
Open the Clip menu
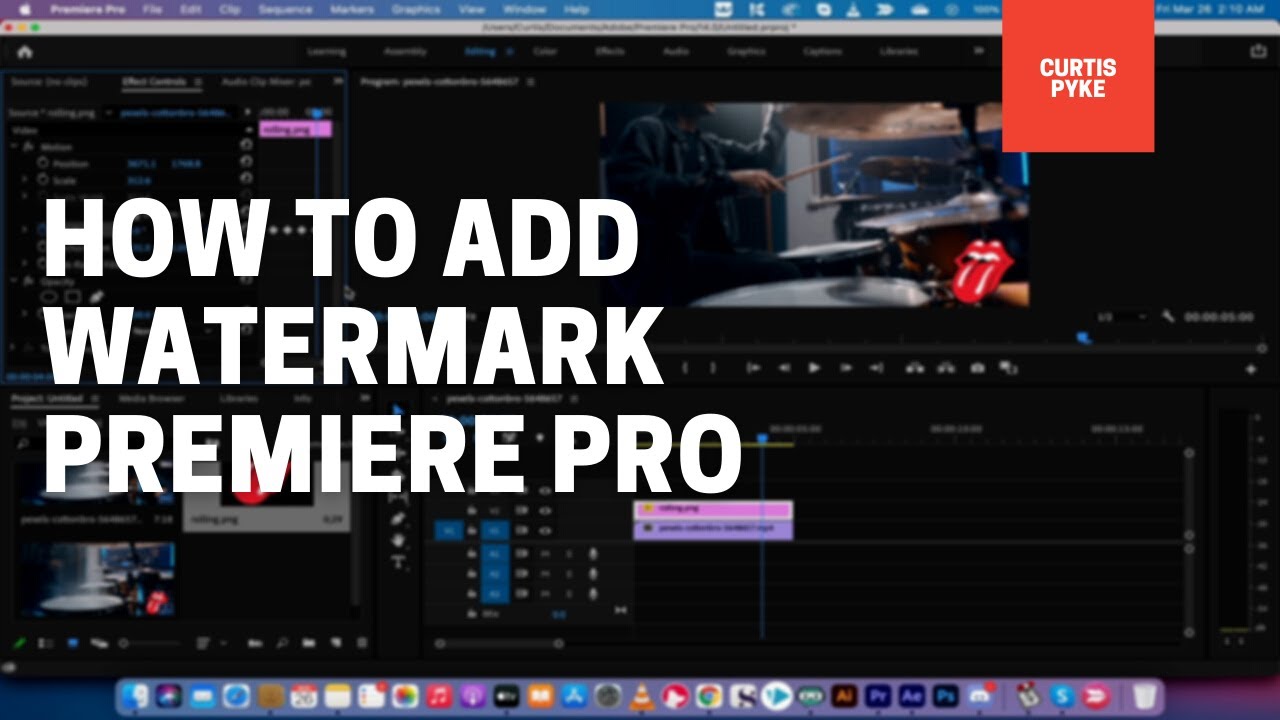(x=231, y=9)
